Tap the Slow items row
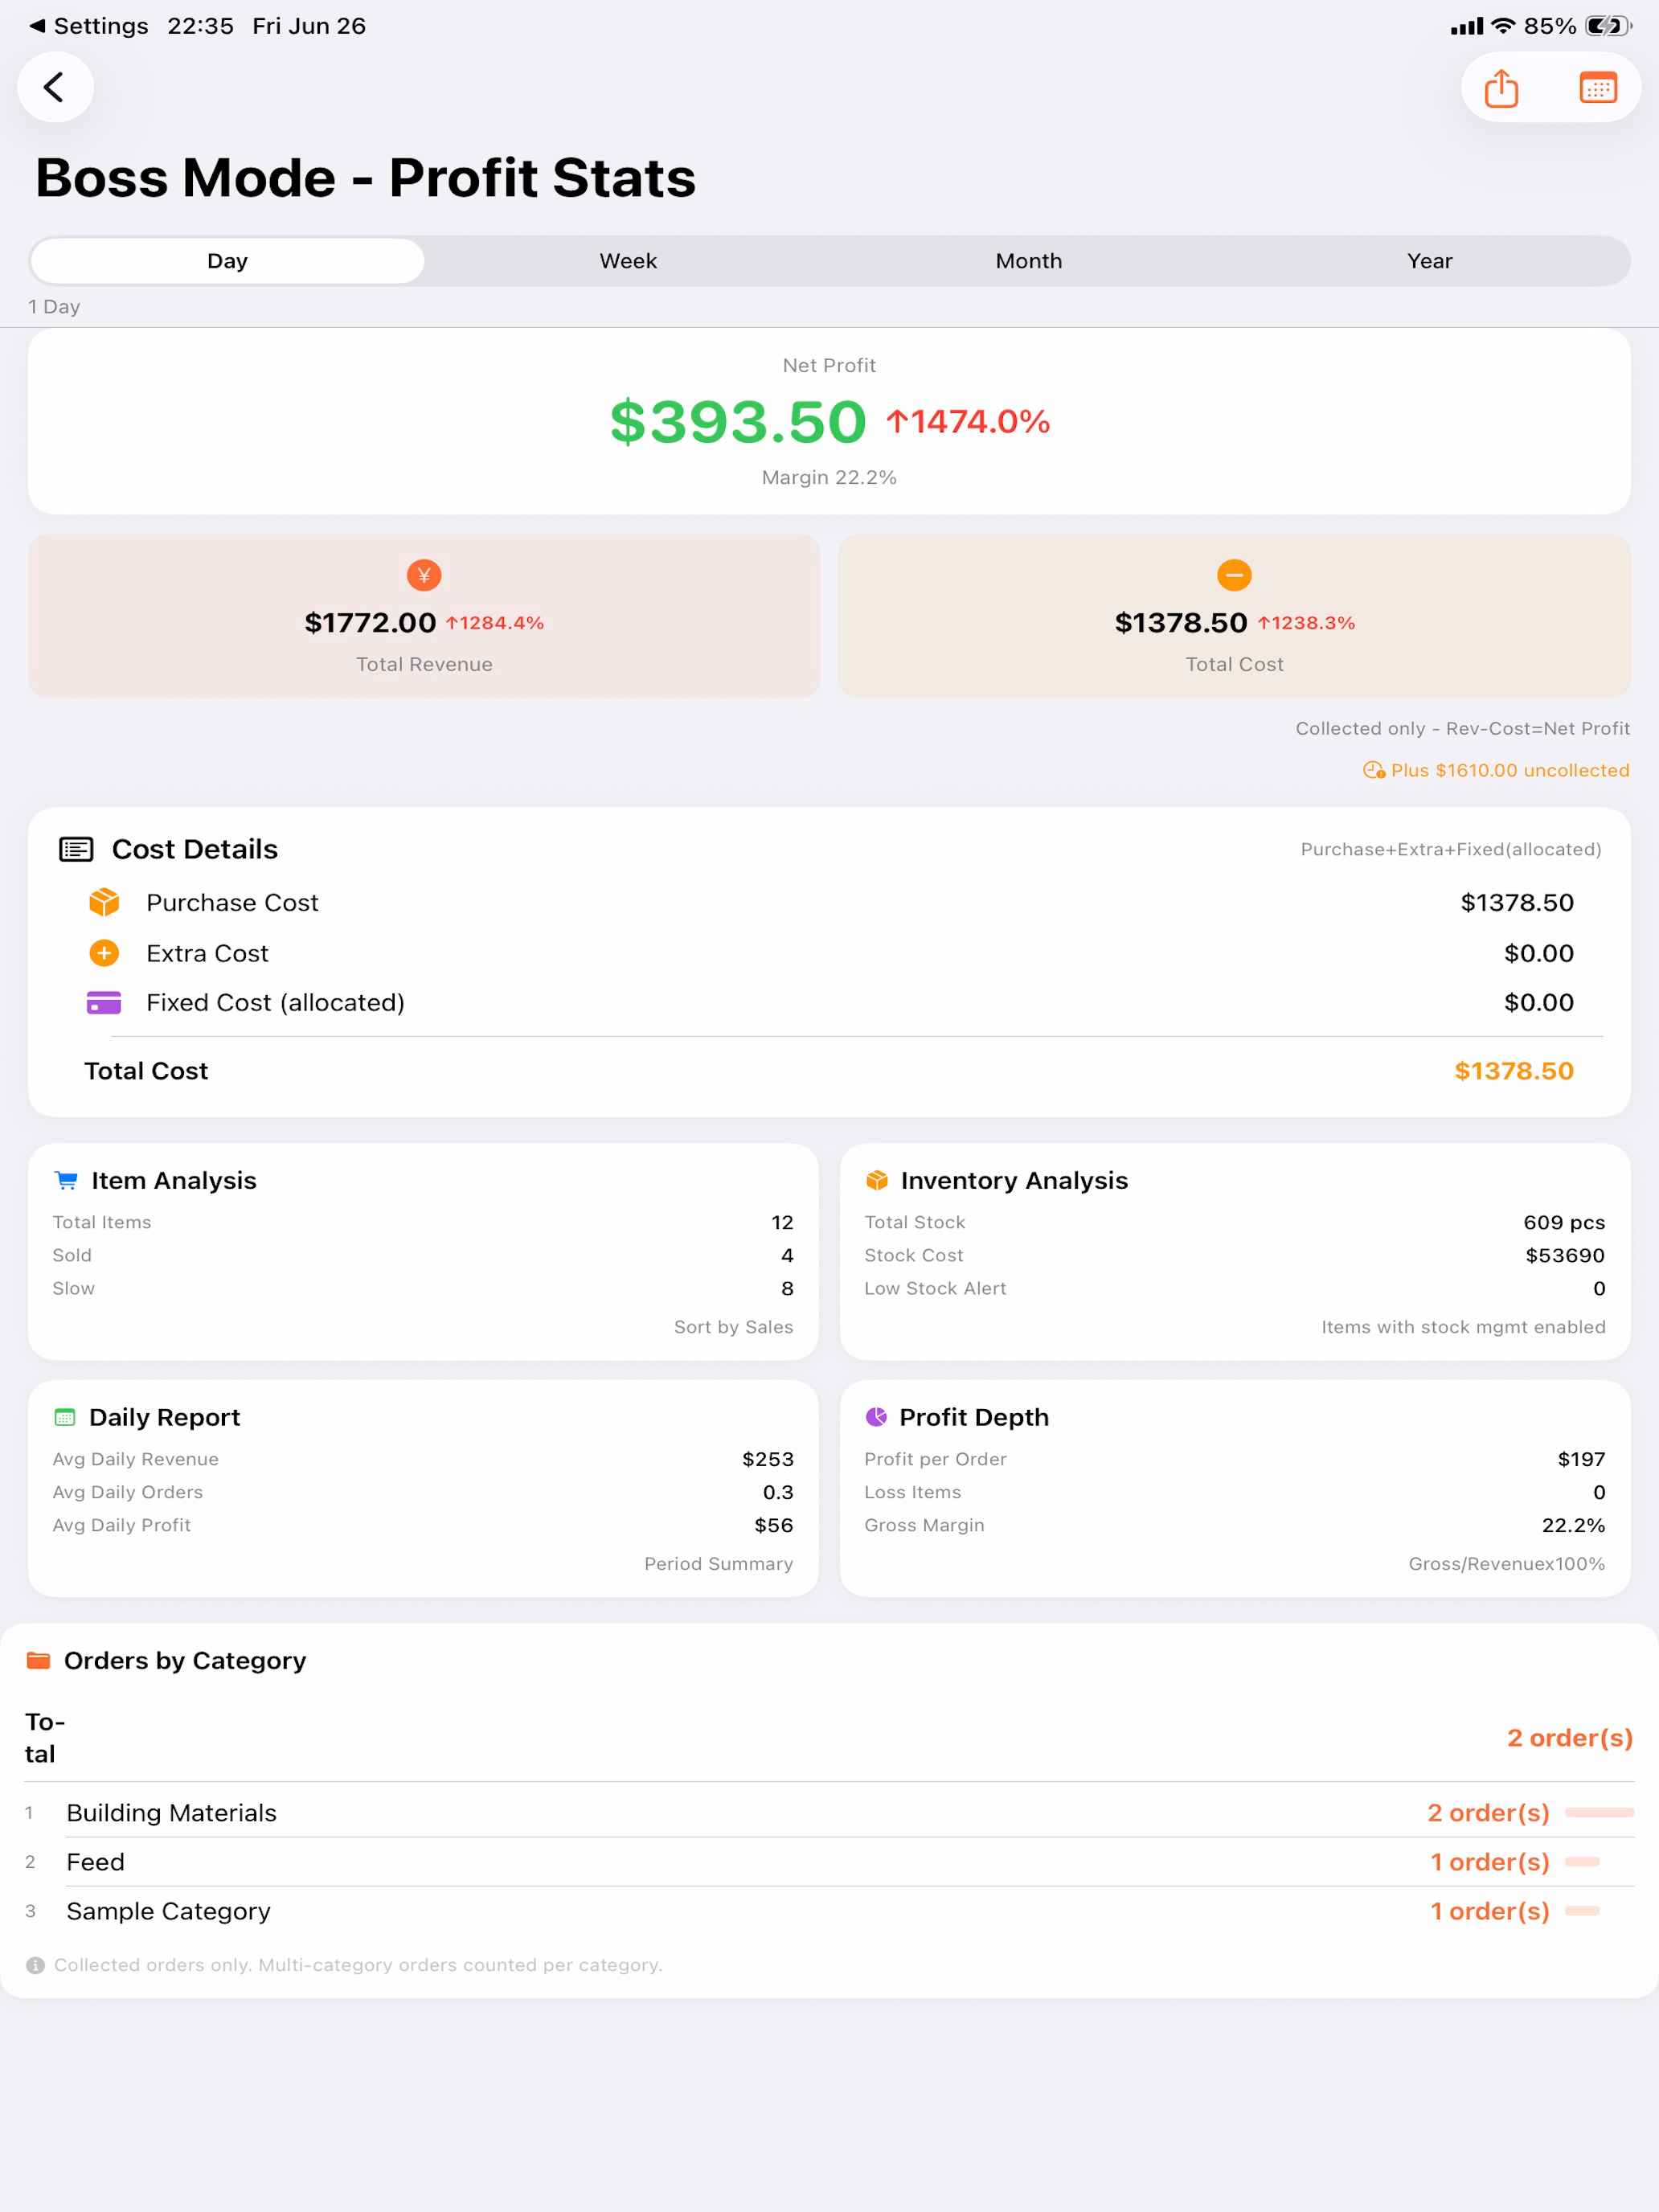 [423, 1288]
